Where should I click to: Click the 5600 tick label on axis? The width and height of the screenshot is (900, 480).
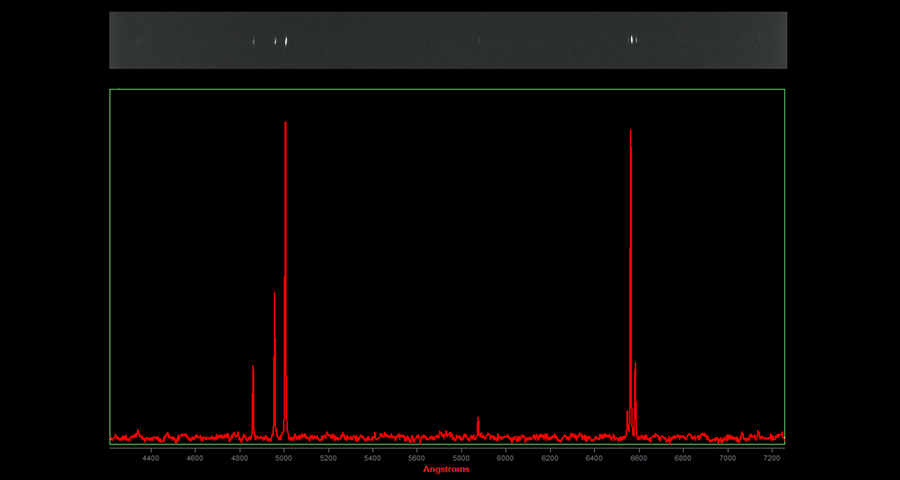[x=417, y=458]
